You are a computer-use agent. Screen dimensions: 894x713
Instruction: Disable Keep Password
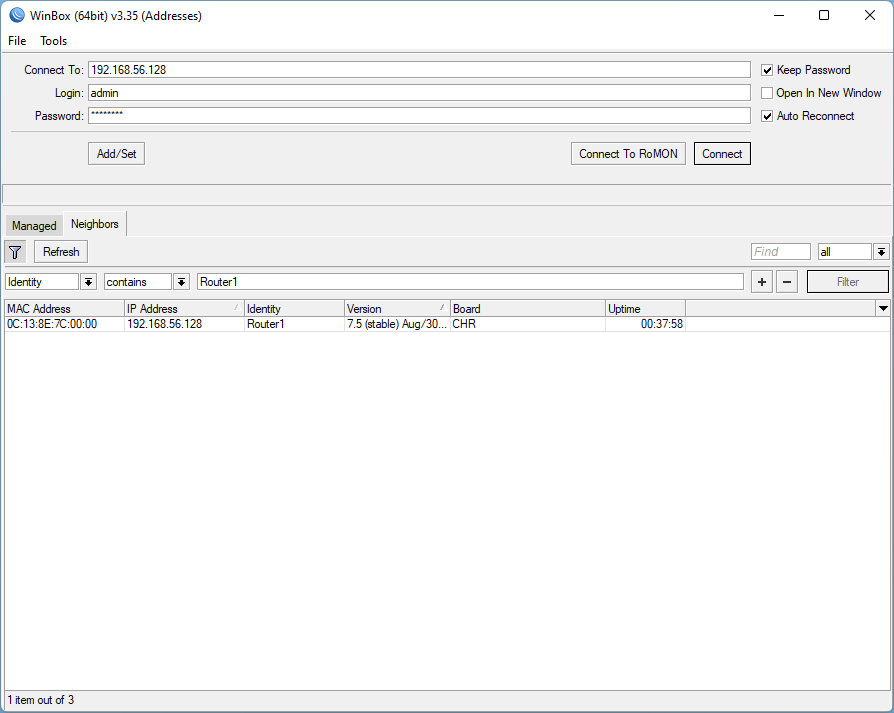[x=766, y=69]
